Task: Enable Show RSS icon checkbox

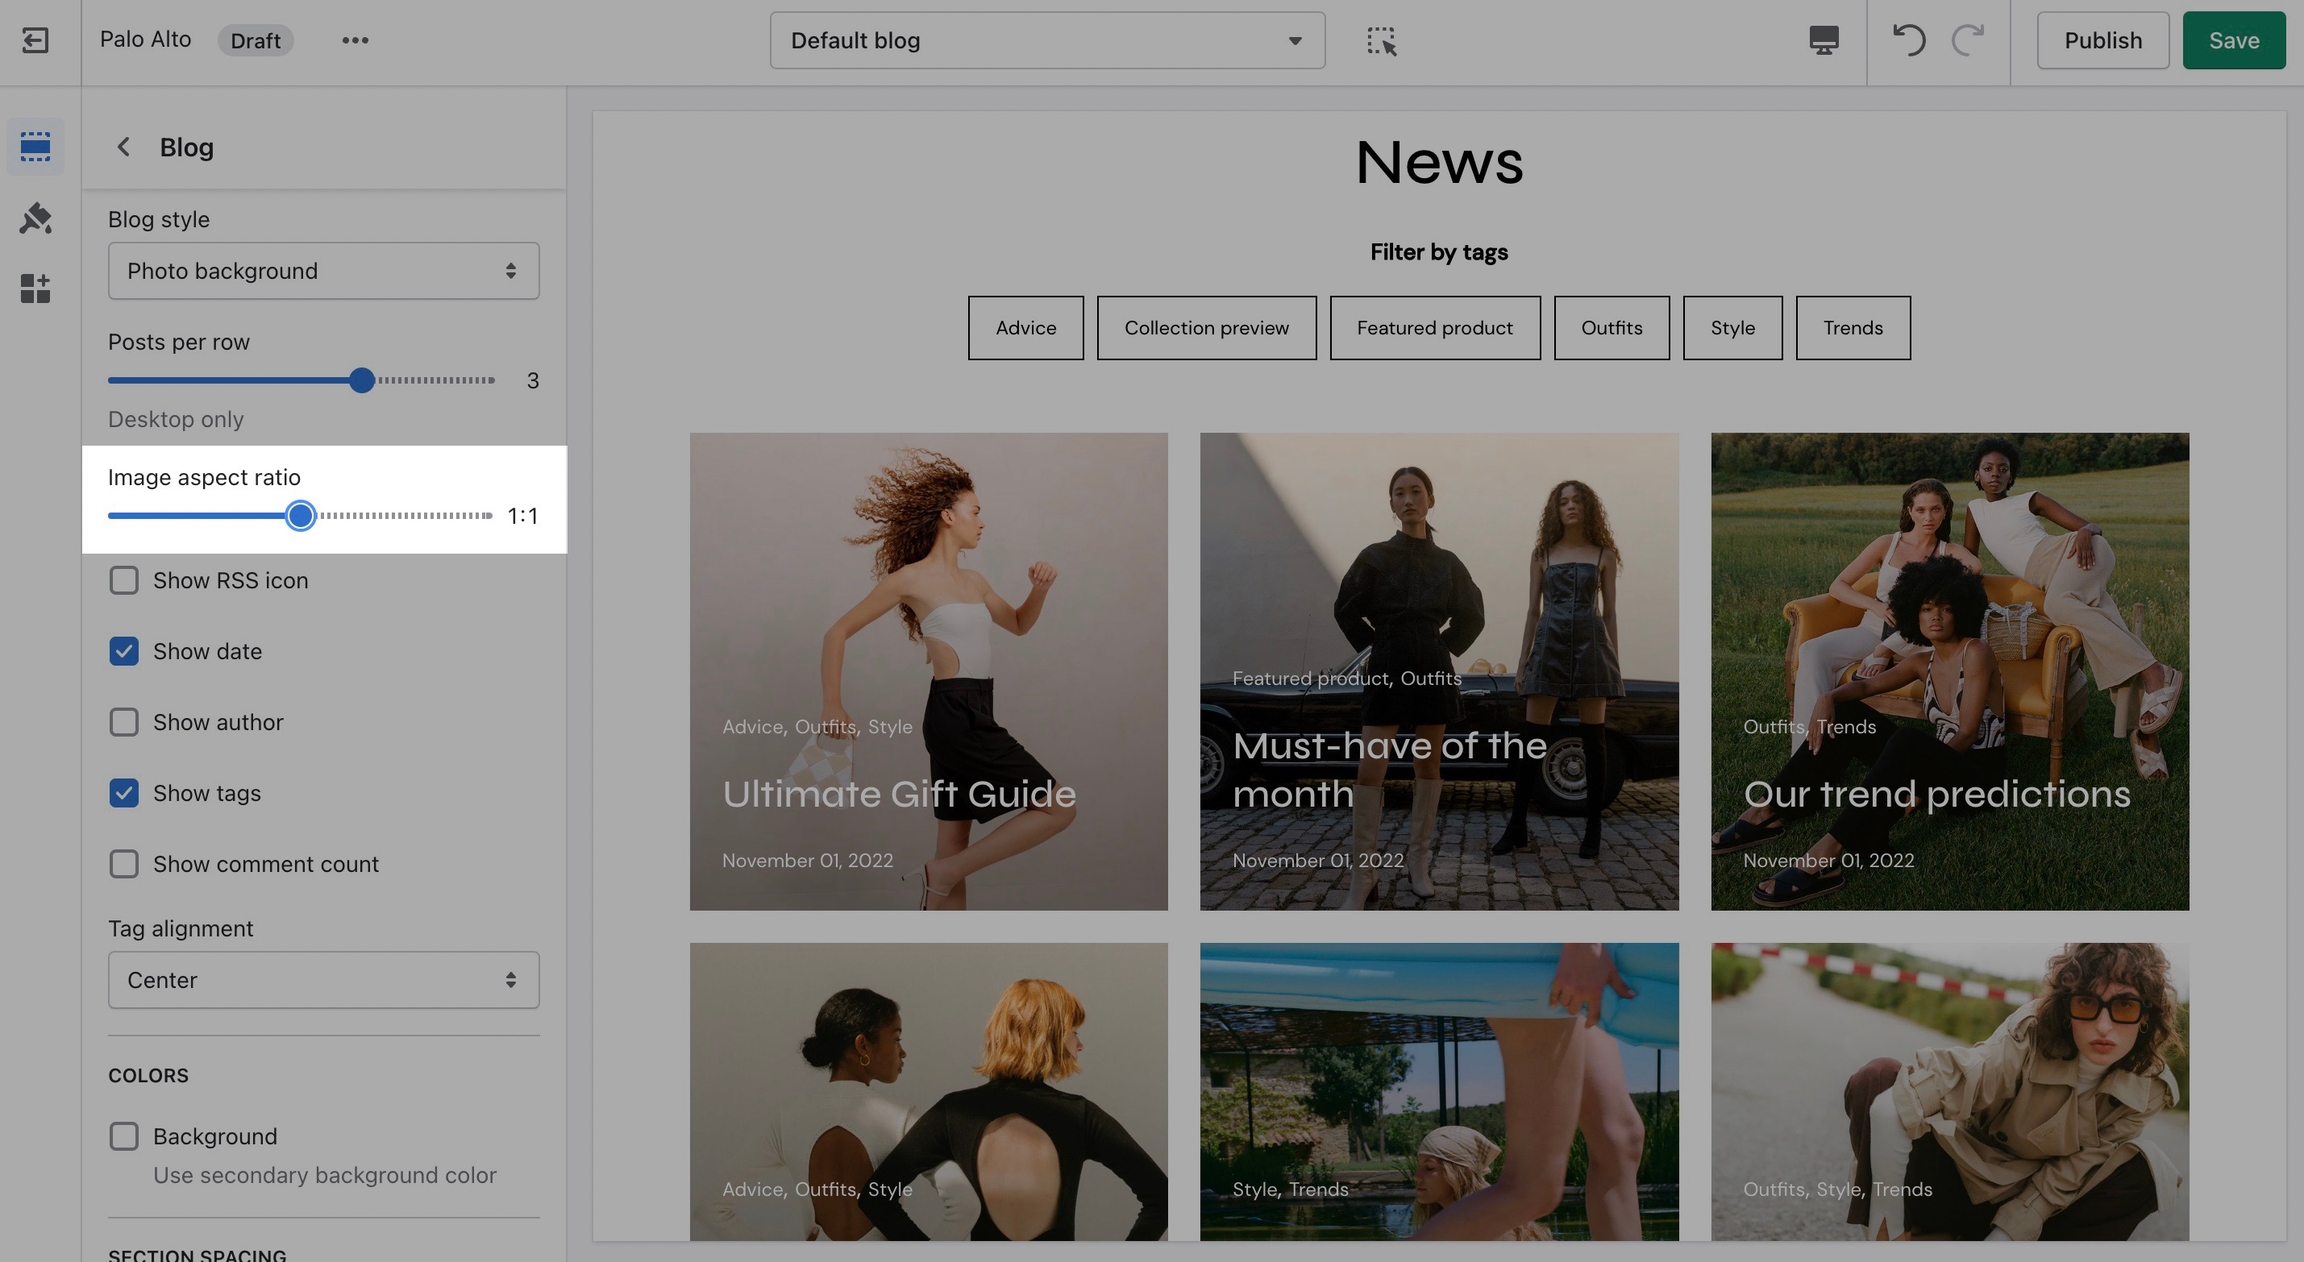Action: coord(124,580)
